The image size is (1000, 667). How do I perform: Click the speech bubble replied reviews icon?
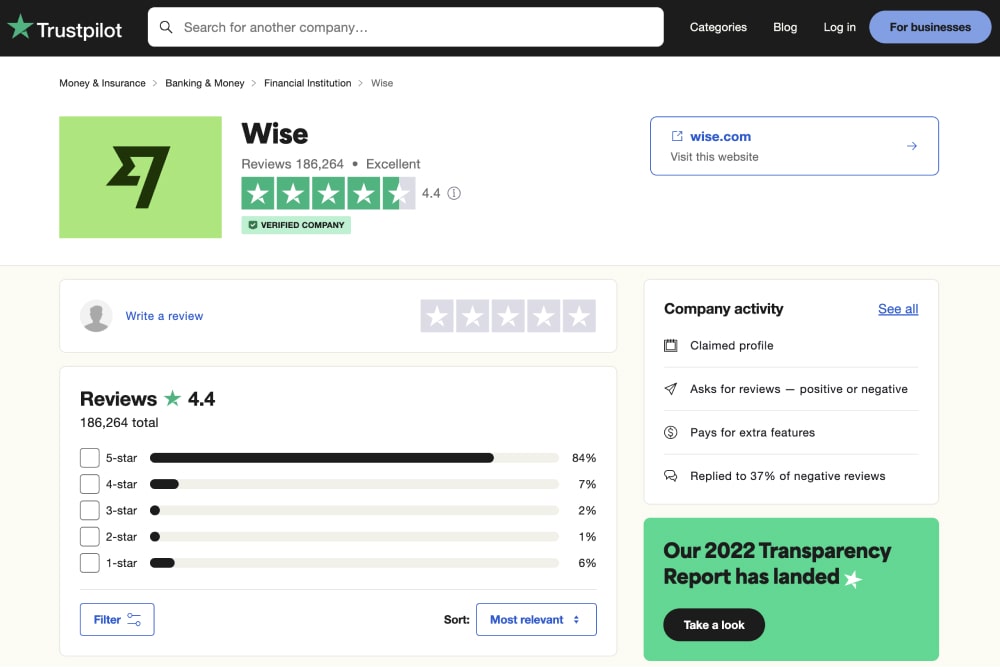click(671, 476)
